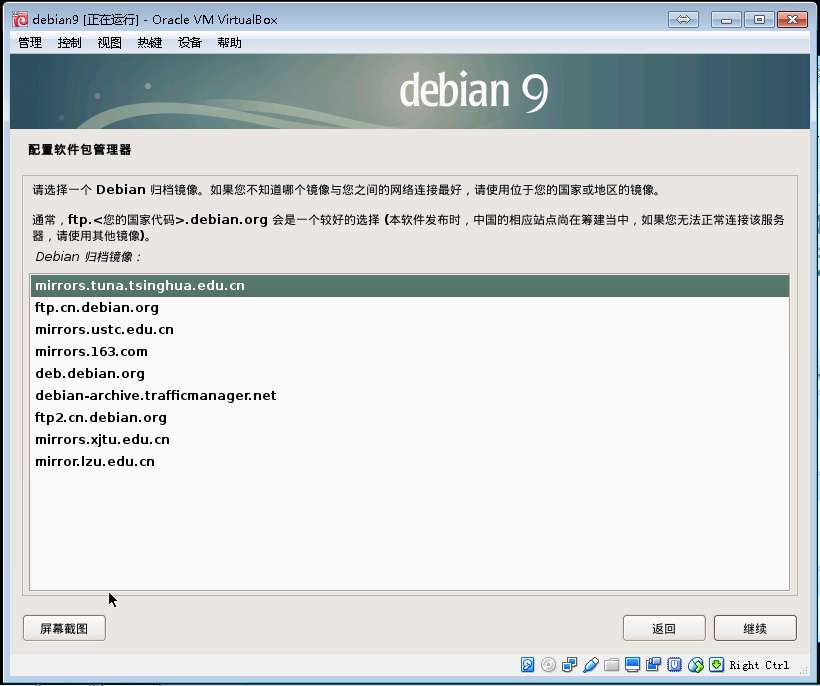
Task: Click the video capture indicator icon
Action: [653, 665]
